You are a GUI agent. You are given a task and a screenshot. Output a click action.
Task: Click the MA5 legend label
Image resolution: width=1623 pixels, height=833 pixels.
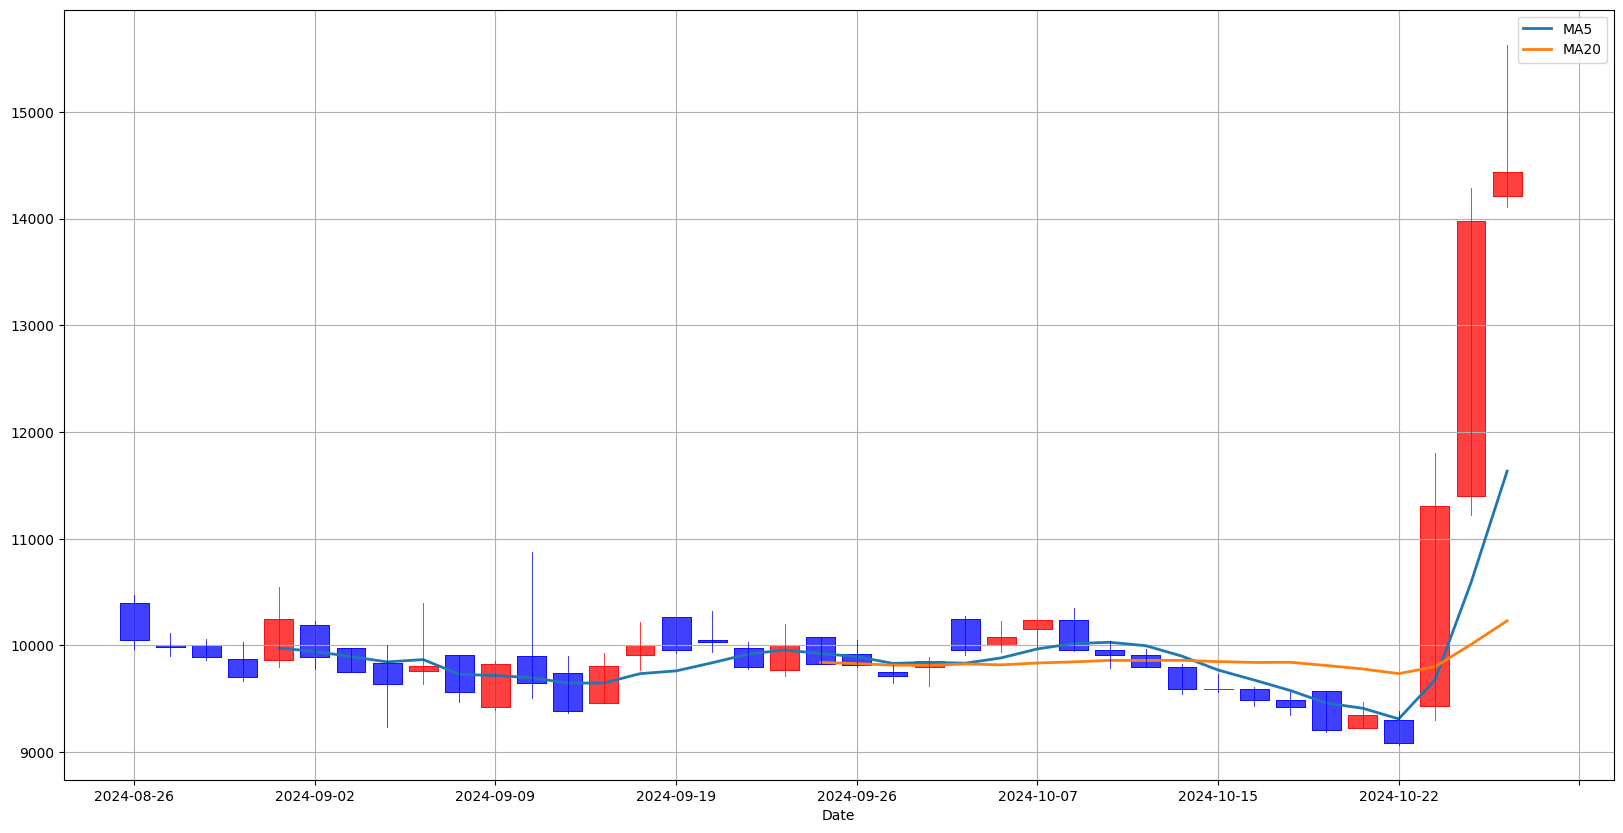1577,30
